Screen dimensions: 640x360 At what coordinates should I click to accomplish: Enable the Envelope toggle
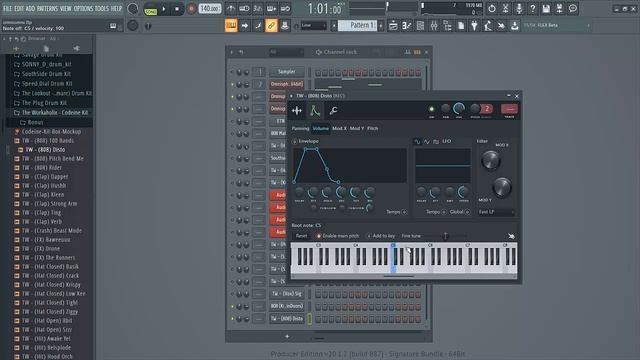click(x=295, y=142)
